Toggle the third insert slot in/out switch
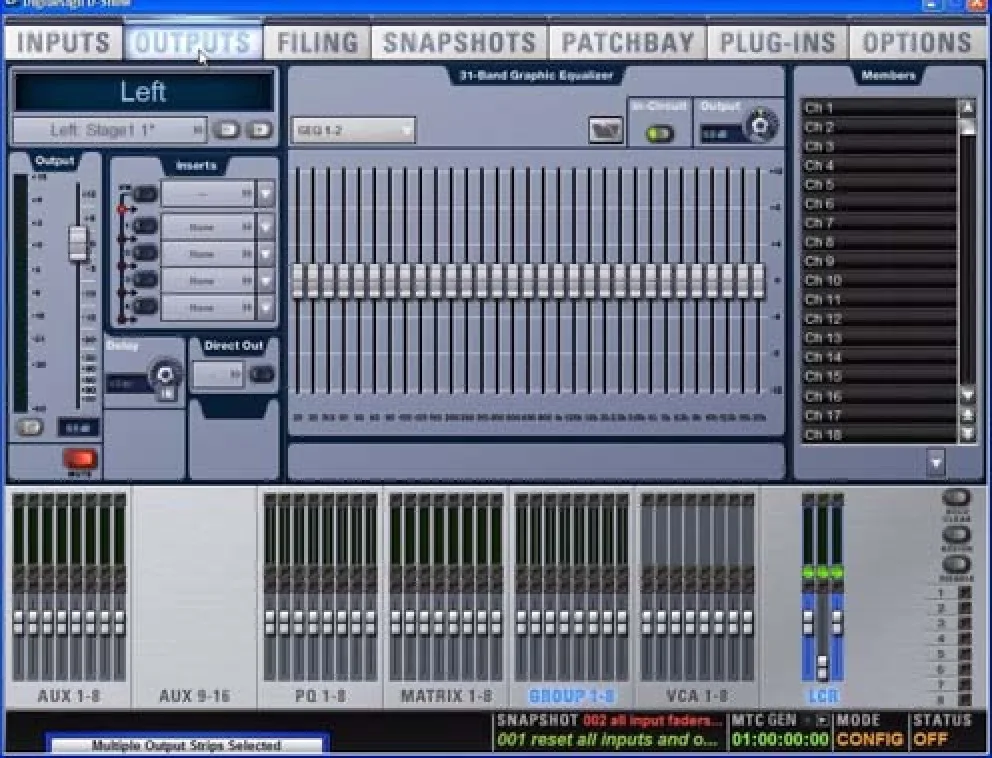Viewport: 992px width, 758px height. coord(145,253)
